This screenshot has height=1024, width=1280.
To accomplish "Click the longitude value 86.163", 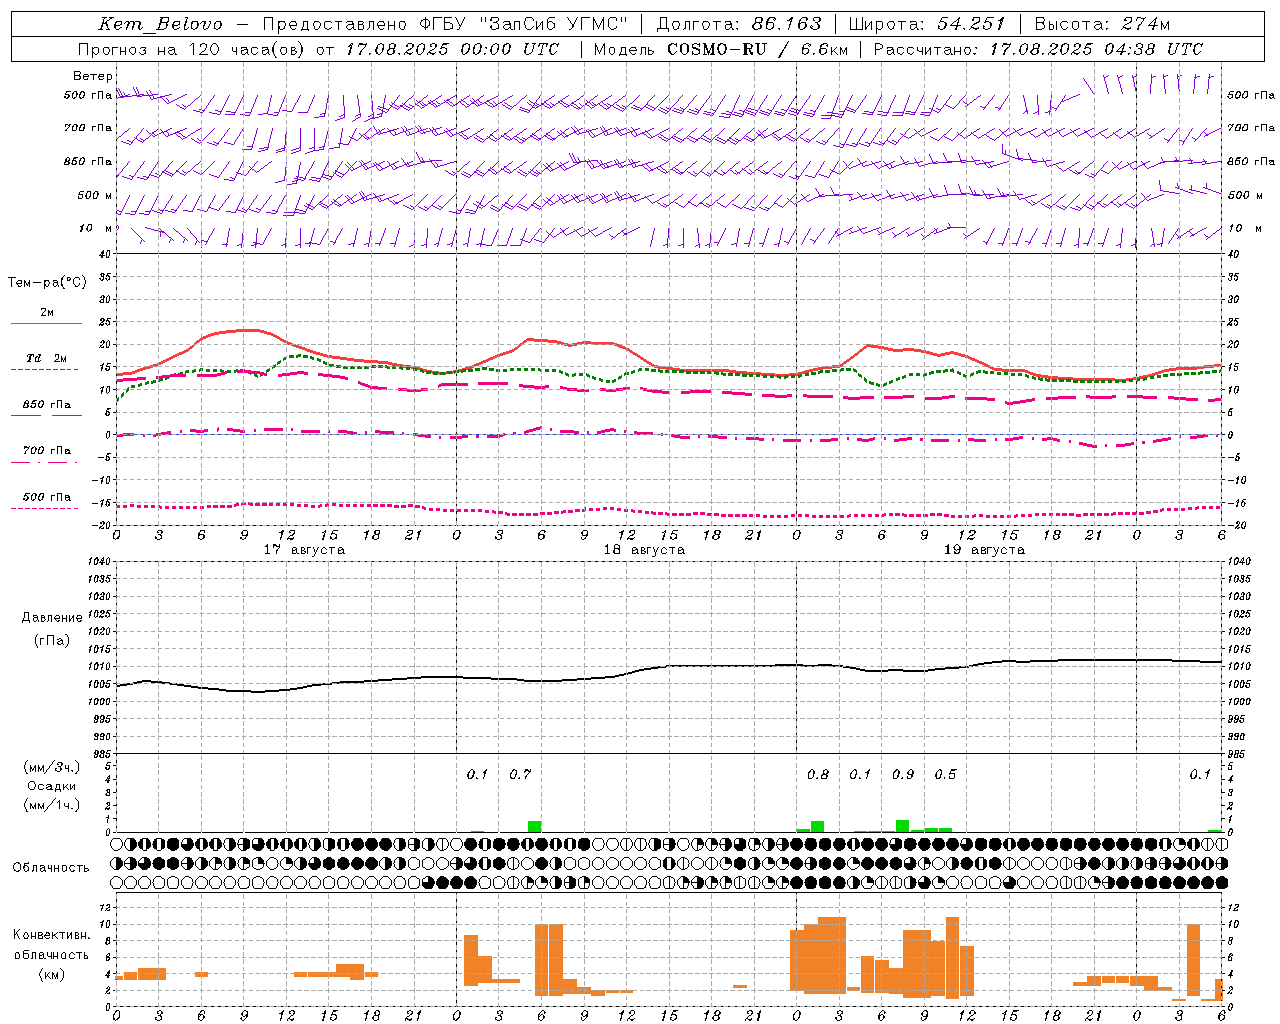I will point(786,24).
